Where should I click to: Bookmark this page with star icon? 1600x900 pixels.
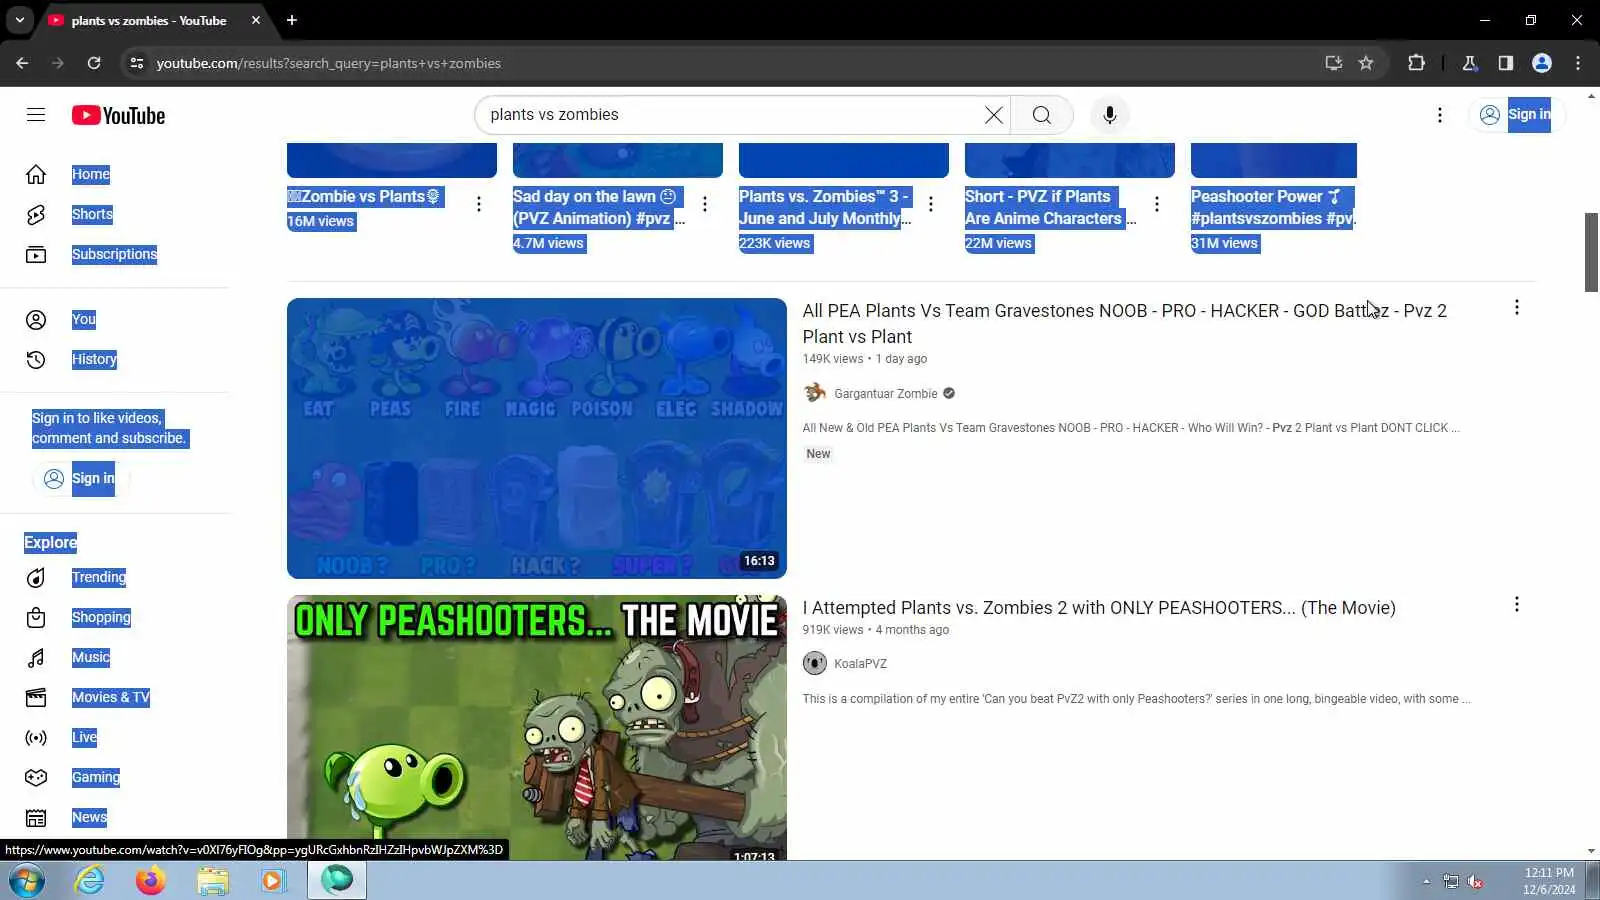pos(1366,63)
